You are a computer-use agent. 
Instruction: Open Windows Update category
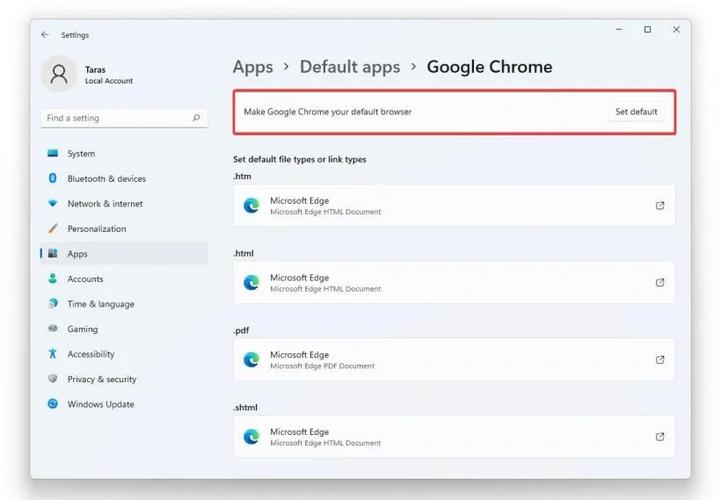[124, 404]
